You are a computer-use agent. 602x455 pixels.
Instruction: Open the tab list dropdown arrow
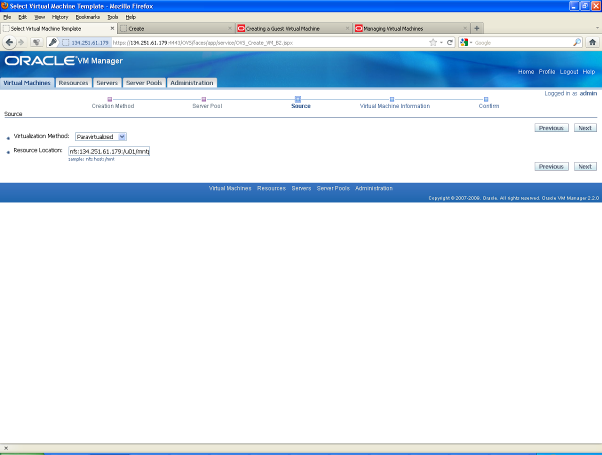pos(597,28)
